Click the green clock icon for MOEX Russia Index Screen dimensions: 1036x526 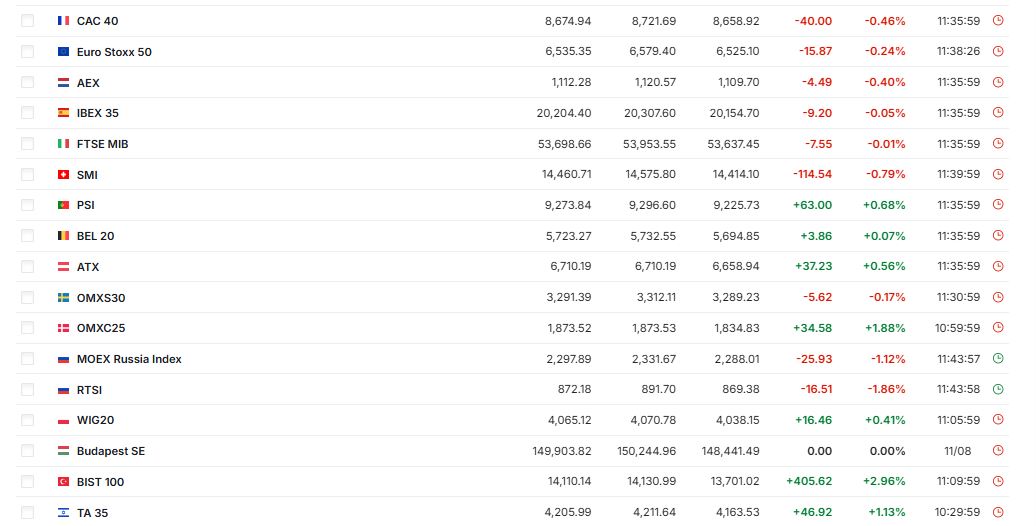[998, 359]
